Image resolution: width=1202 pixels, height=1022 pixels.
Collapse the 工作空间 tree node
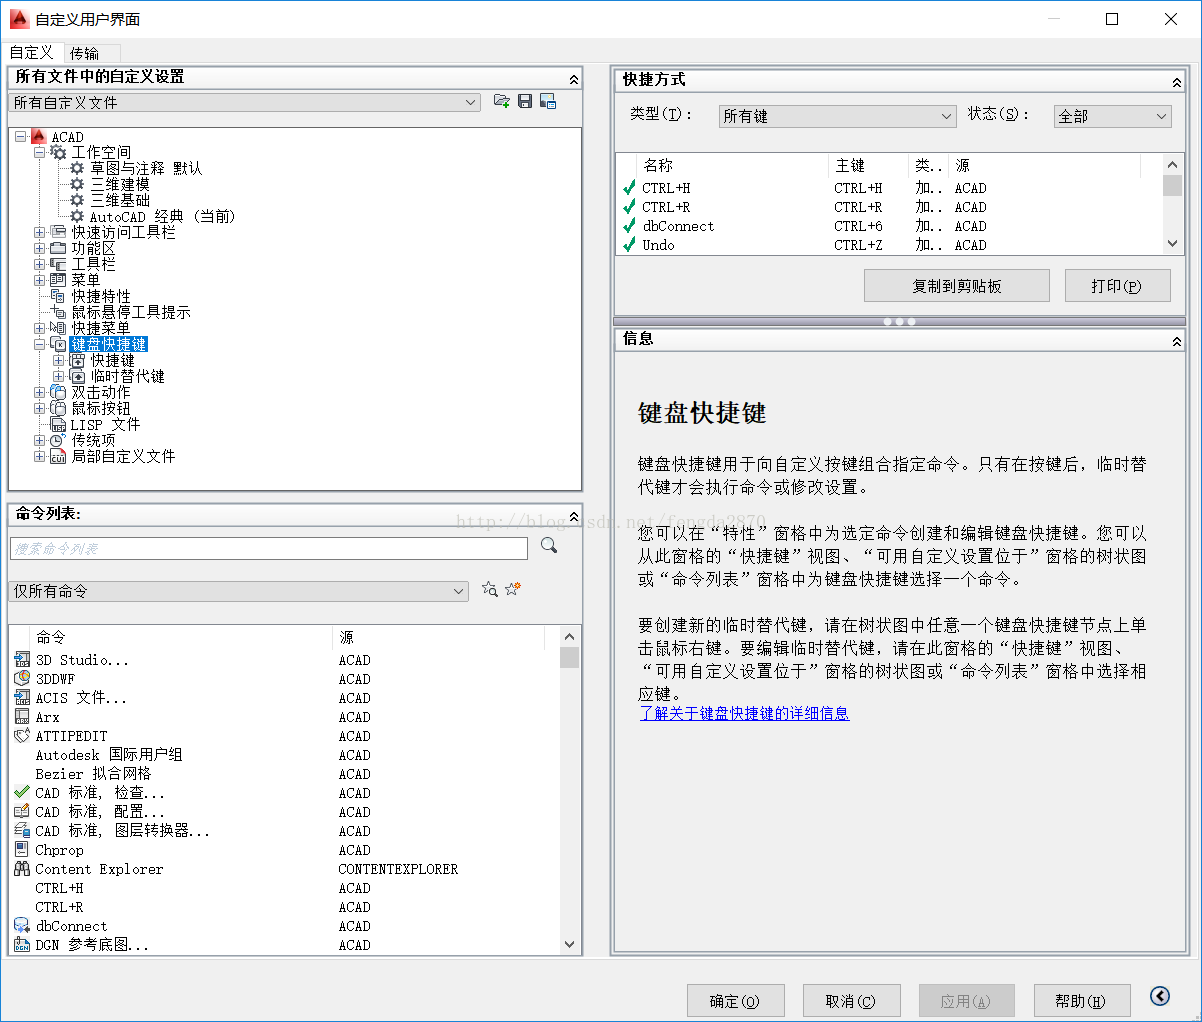click(40, 152)
